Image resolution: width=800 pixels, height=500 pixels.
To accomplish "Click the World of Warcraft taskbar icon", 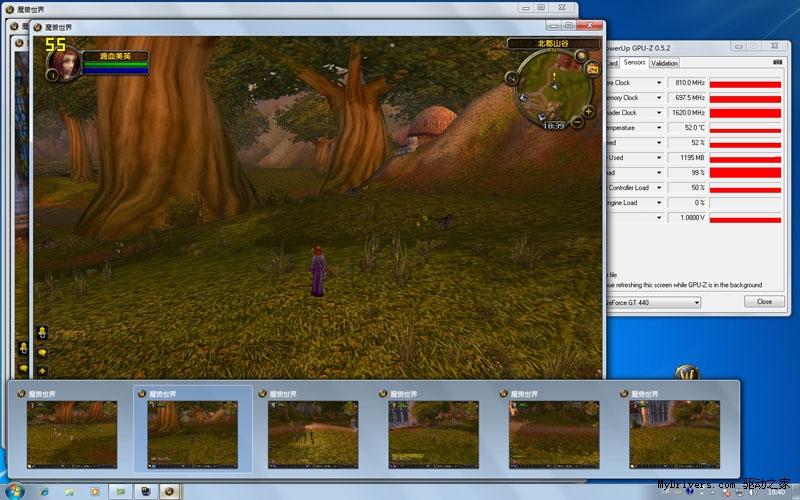I will click(x=169, y=492).
